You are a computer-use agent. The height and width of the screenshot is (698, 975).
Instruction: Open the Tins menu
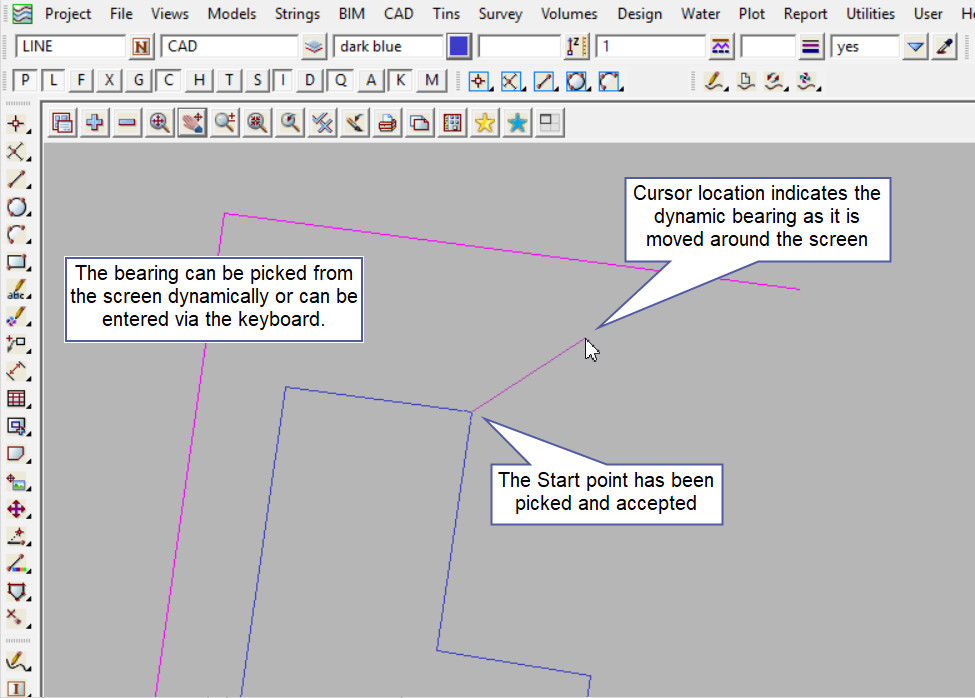pos(446,14)
